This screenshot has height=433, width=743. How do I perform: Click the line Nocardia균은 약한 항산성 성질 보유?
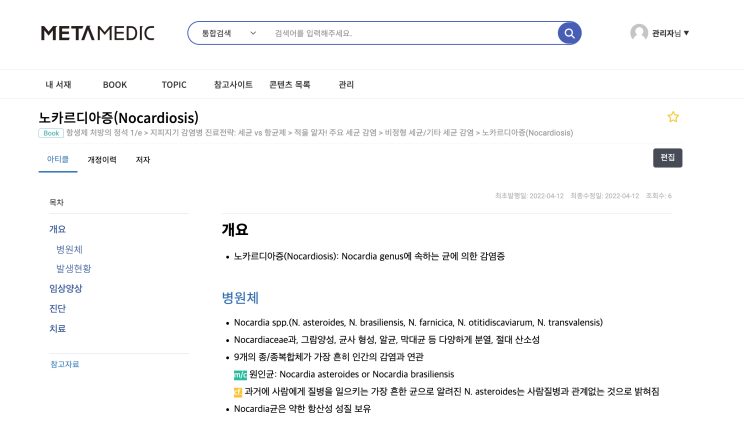pyautogui.click(x=302, y=409)
